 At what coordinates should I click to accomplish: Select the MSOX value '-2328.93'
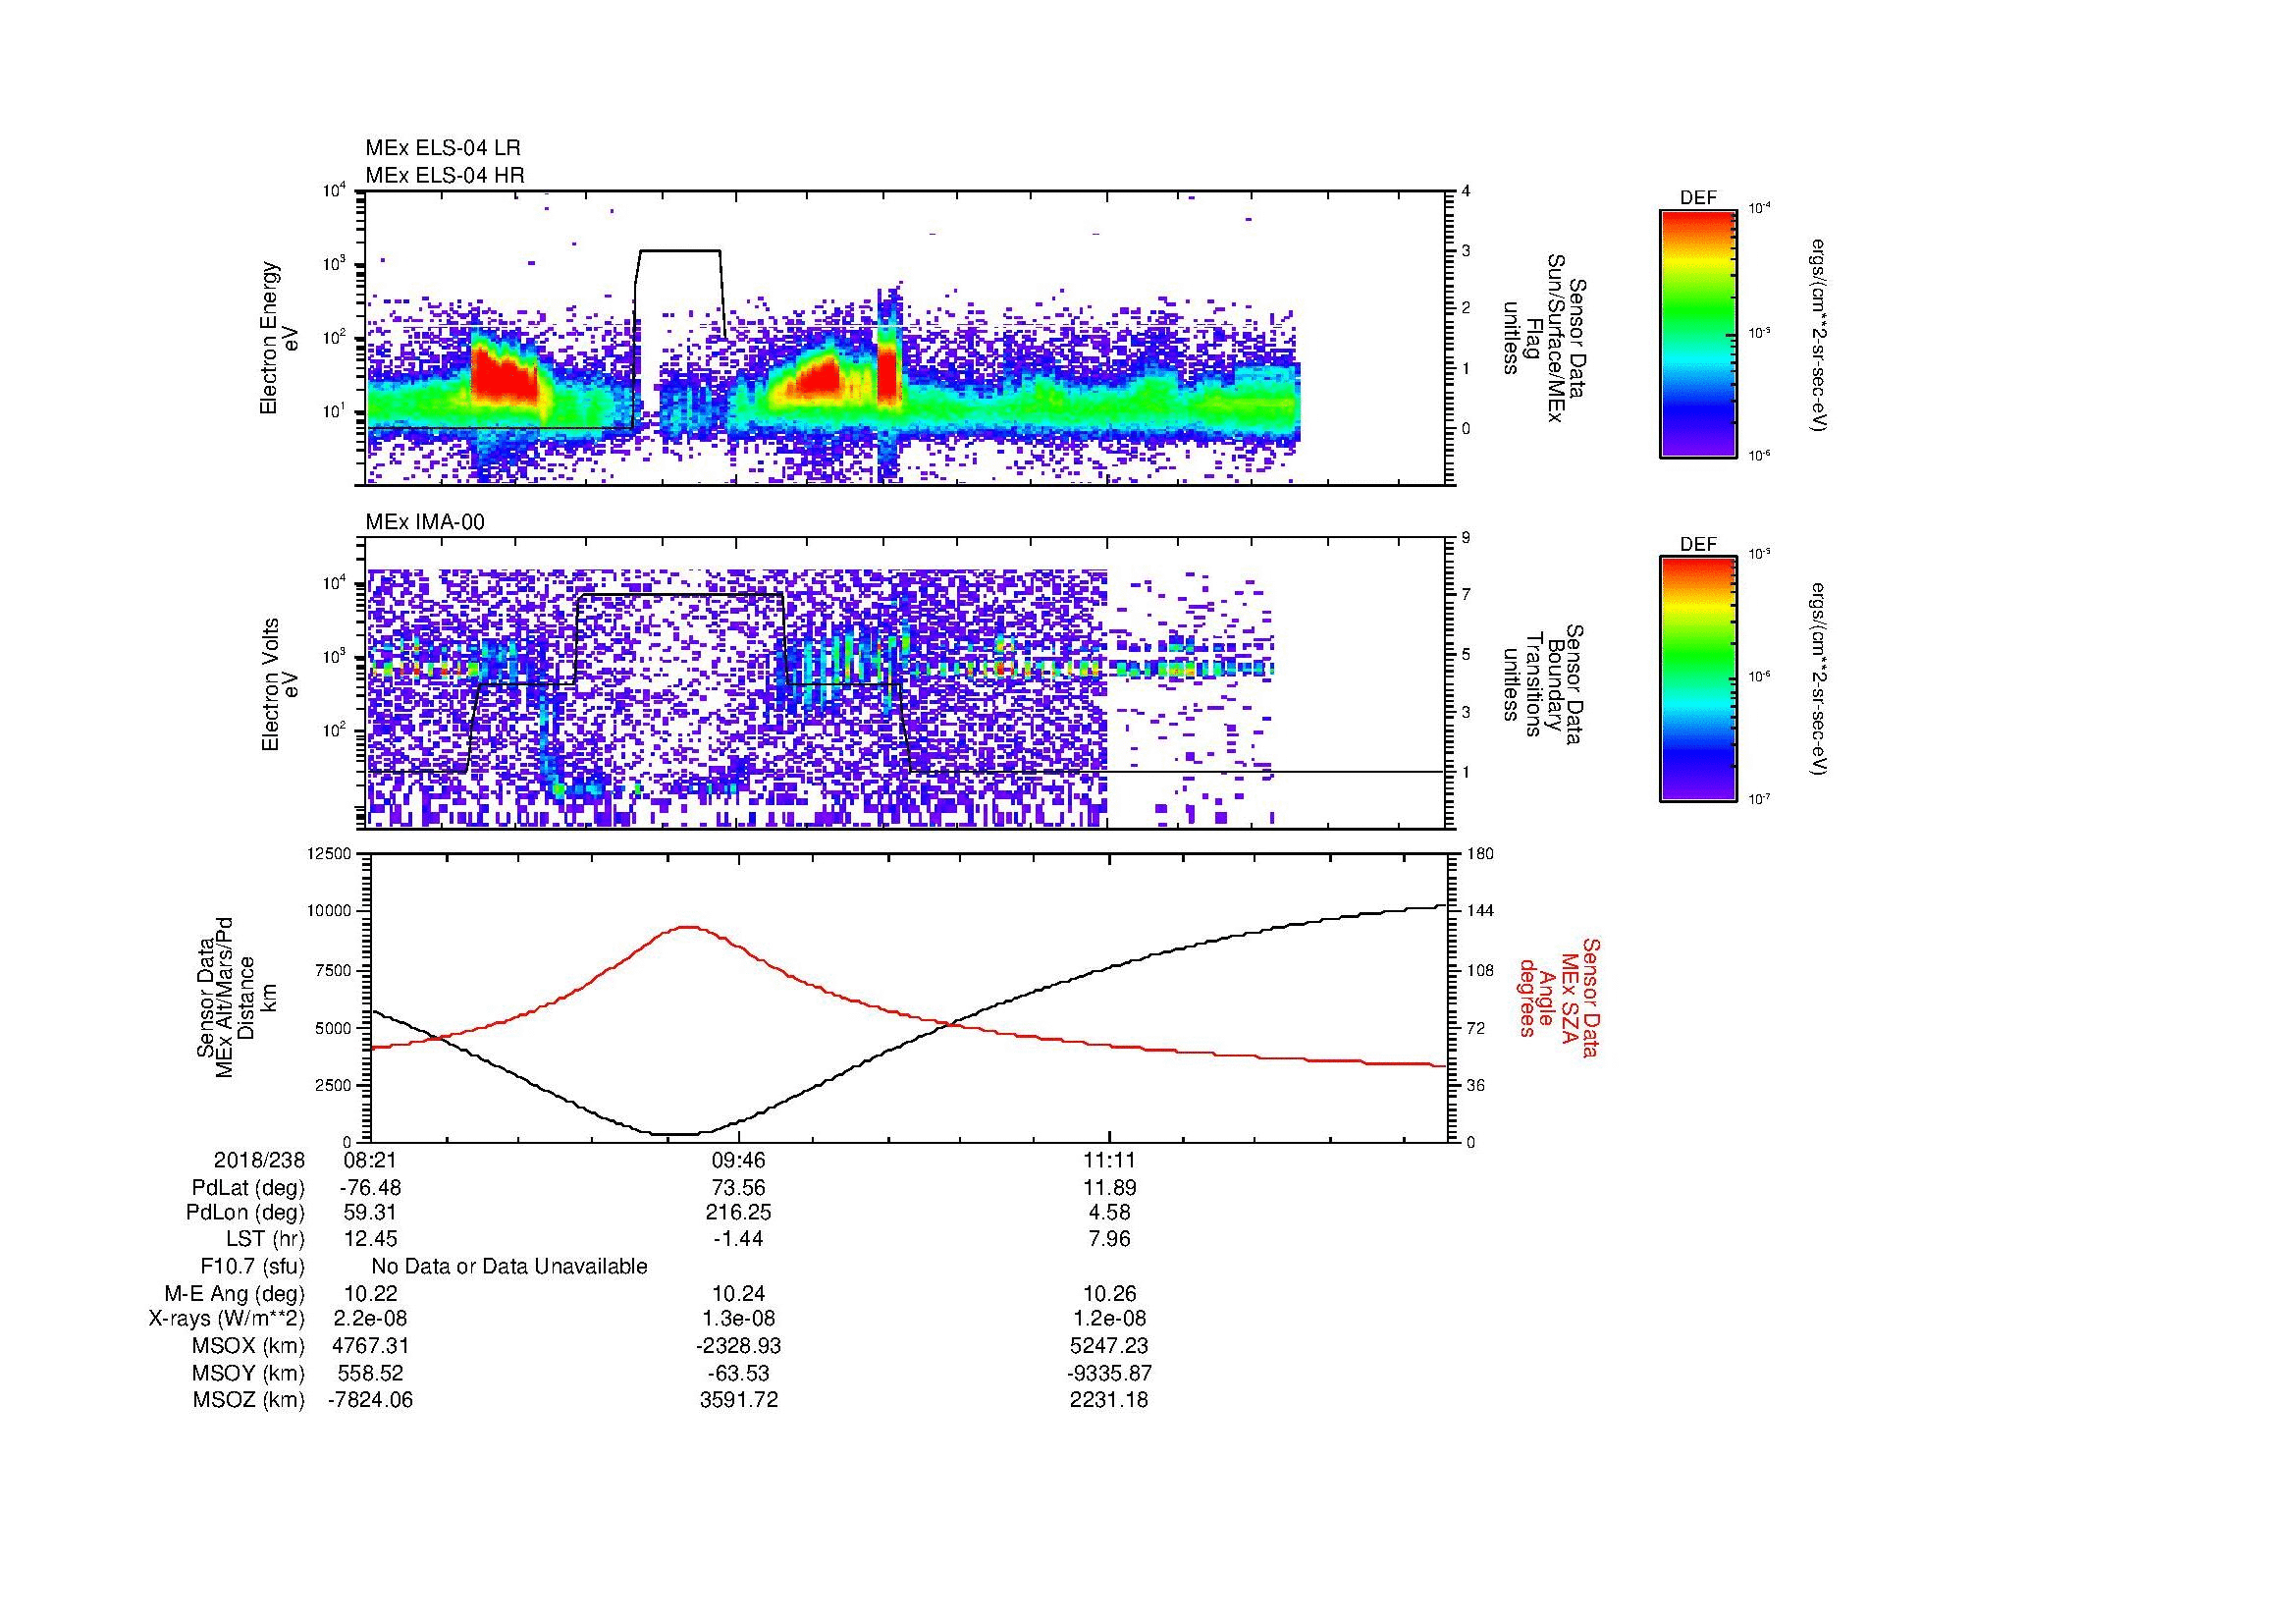738,1346
